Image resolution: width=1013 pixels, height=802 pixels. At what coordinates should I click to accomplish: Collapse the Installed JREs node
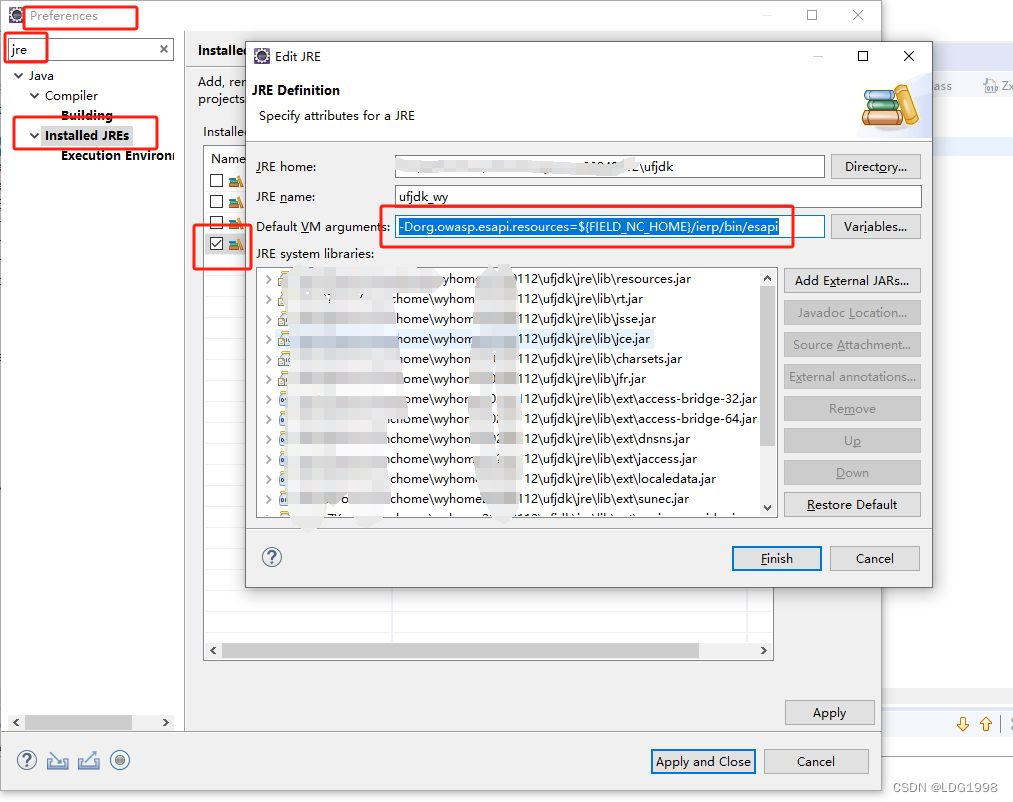point(34,136)
